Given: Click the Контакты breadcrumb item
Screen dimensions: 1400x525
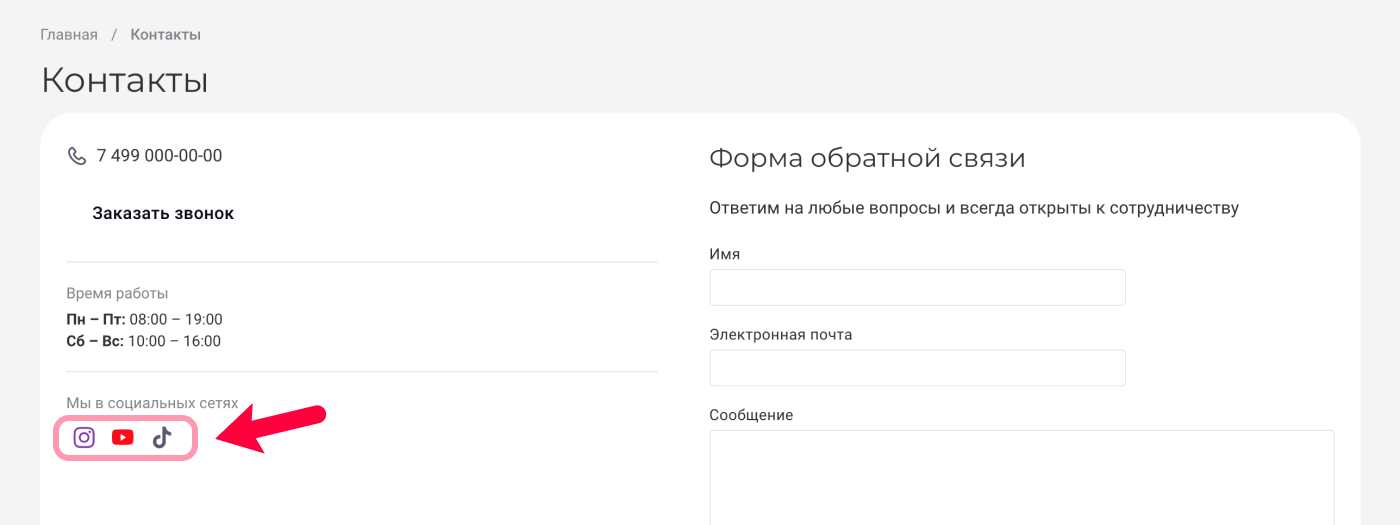Looking at the screenshot, I should tap(165, 35).
